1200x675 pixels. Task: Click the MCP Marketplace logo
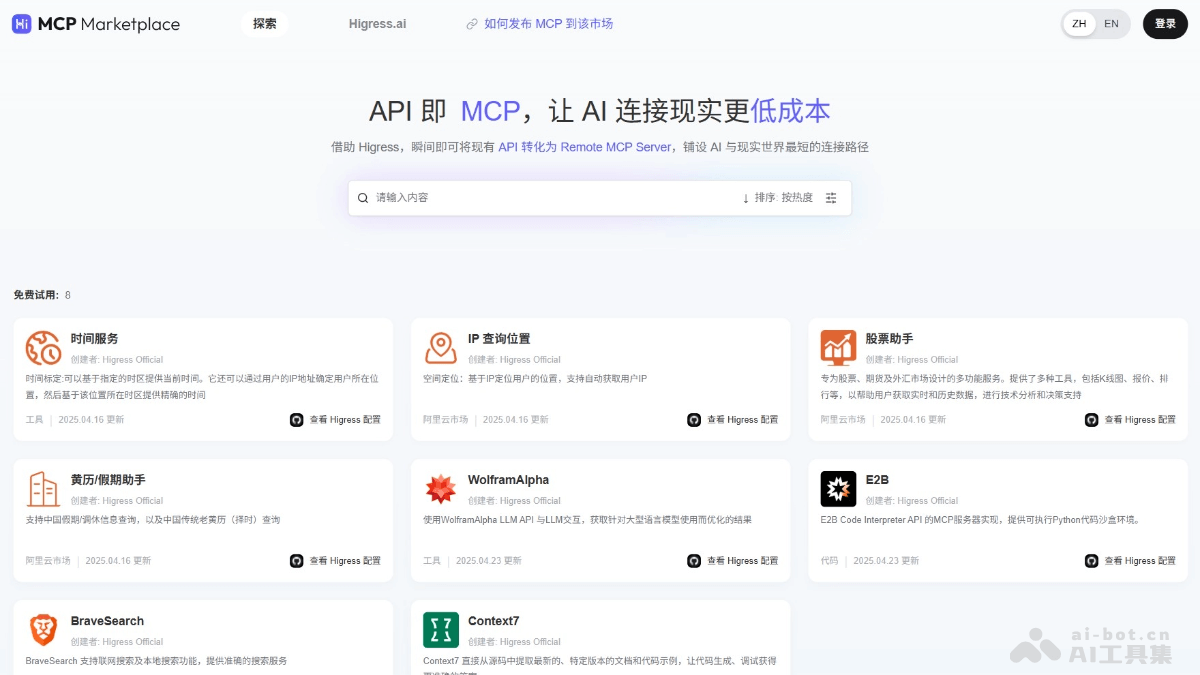coord(95,23)
